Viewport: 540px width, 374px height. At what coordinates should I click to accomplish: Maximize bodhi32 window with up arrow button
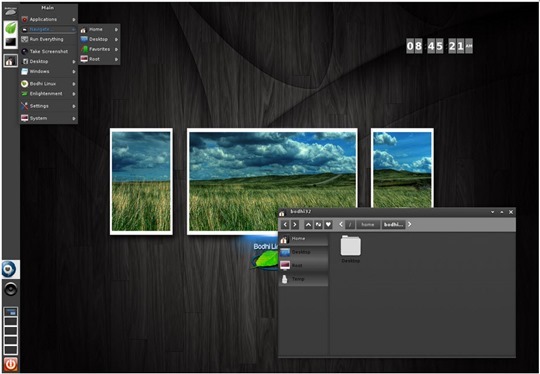point(502,212)
